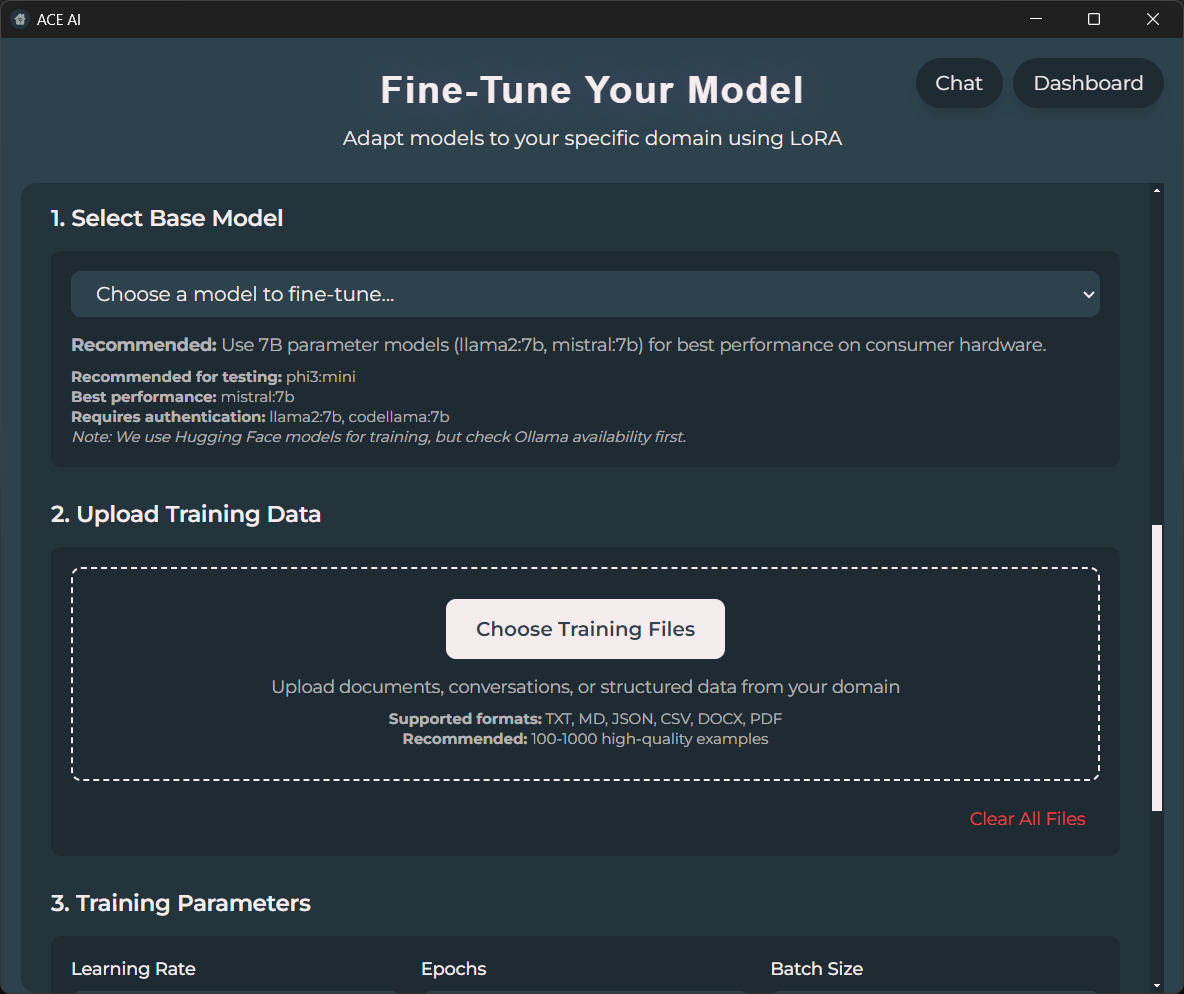The image size is (1184, 994).
Task: Click the ACE AI icon in the title bar
Action: (x=19, y=18)
